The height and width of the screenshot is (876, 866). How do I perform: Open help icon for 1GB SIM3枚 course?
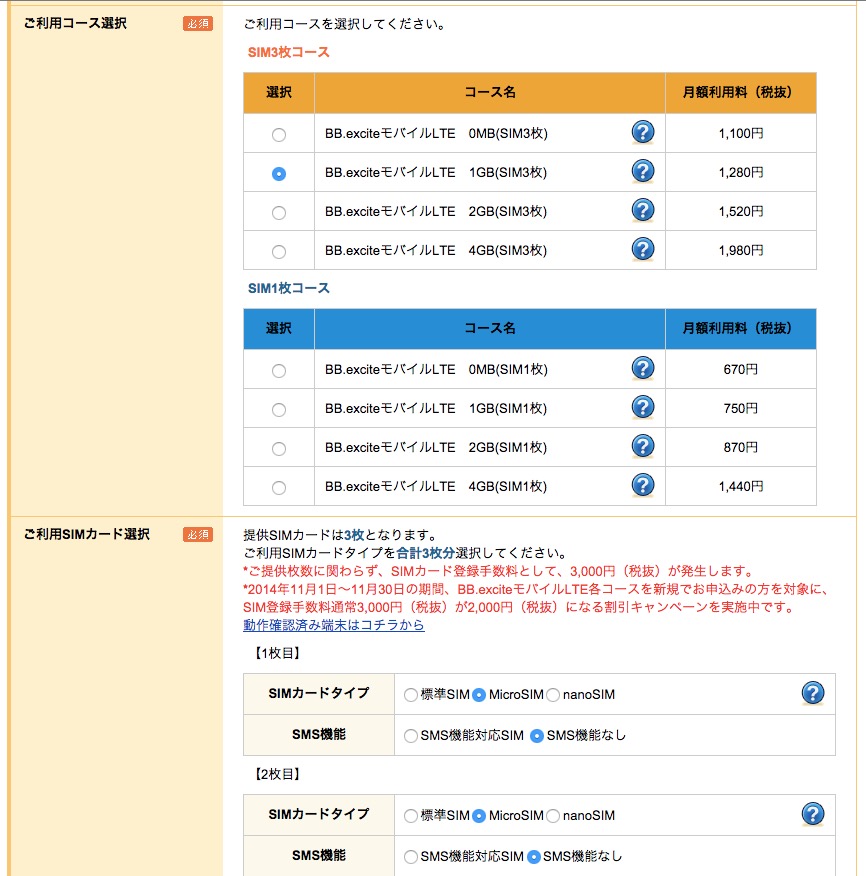[x=643, y=172]
